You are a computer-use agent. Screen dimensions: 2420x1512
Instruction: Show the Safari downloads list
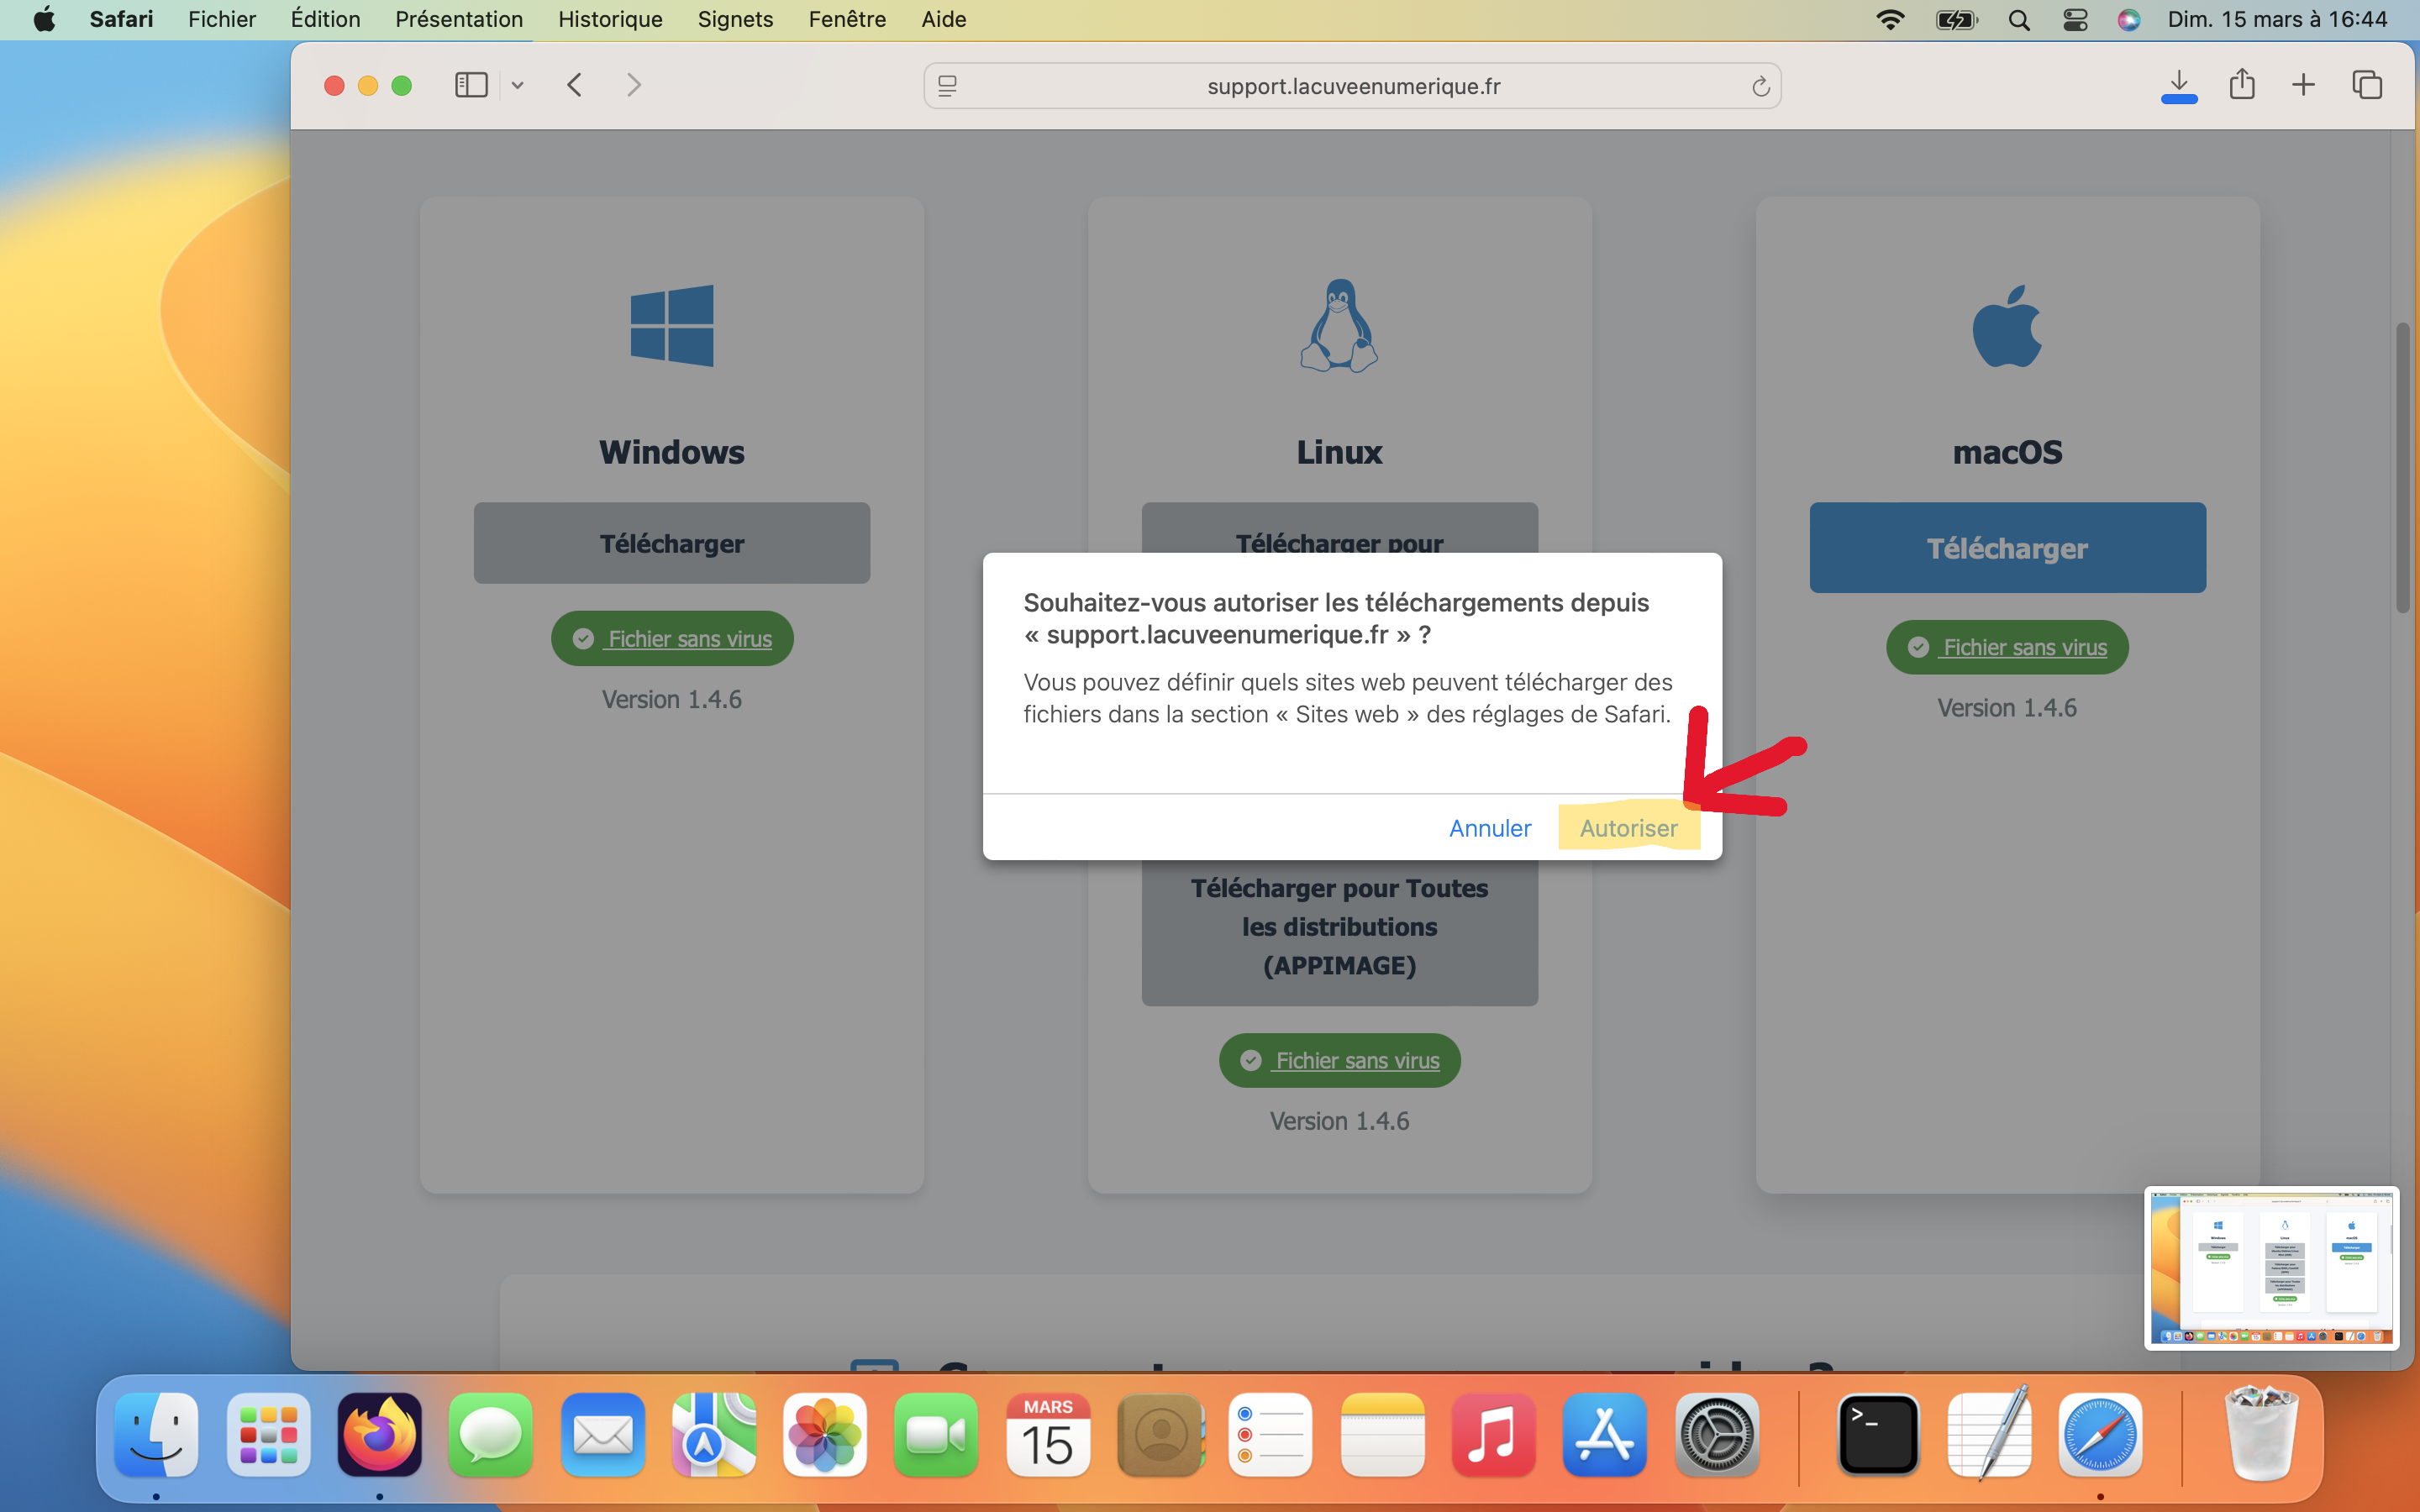click(2178, 85)
